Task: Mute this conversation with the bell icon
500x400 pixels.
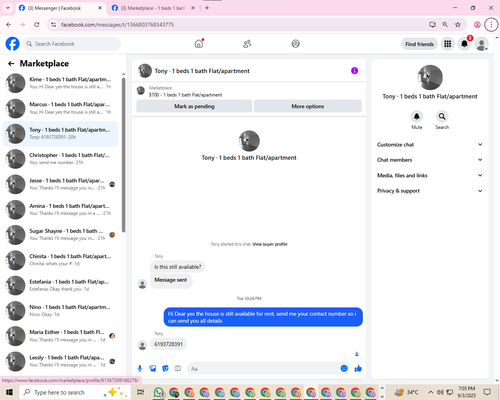Action: [x=417, y=116]
